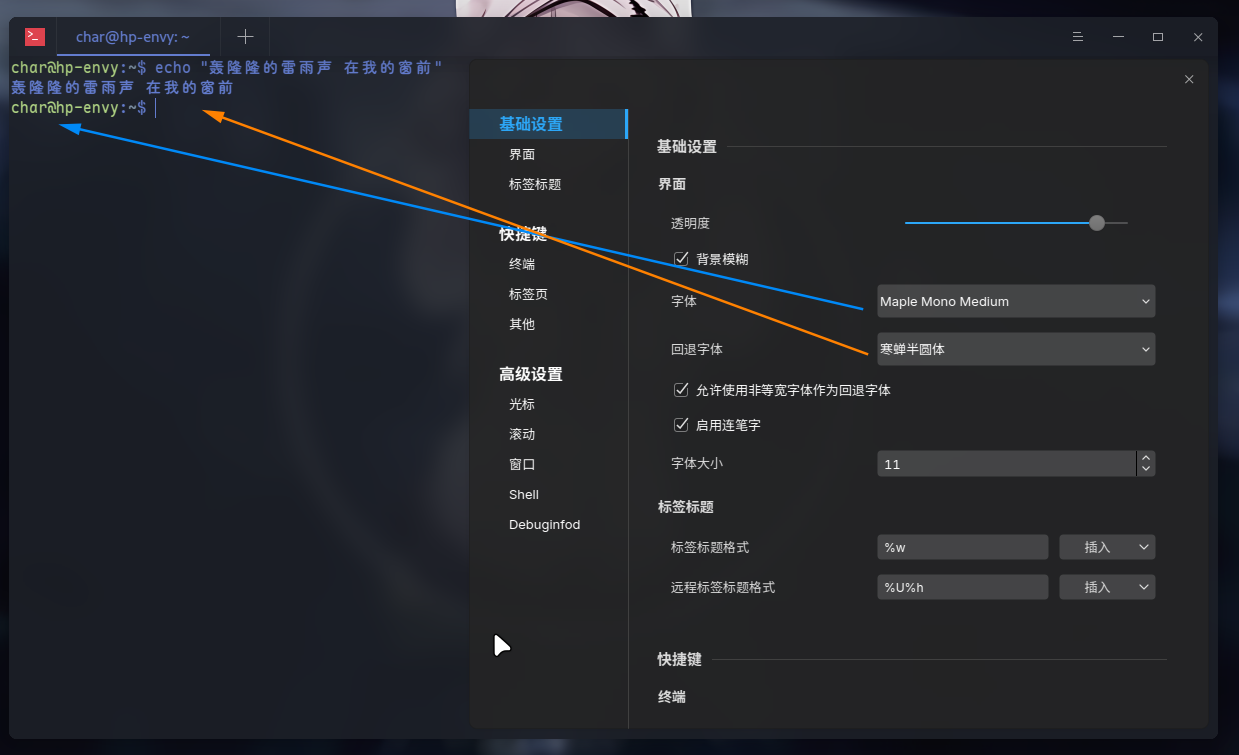1239x755 pixels.
Task: Select 其他 in the settings sidebar
Action: pos(522,324)
